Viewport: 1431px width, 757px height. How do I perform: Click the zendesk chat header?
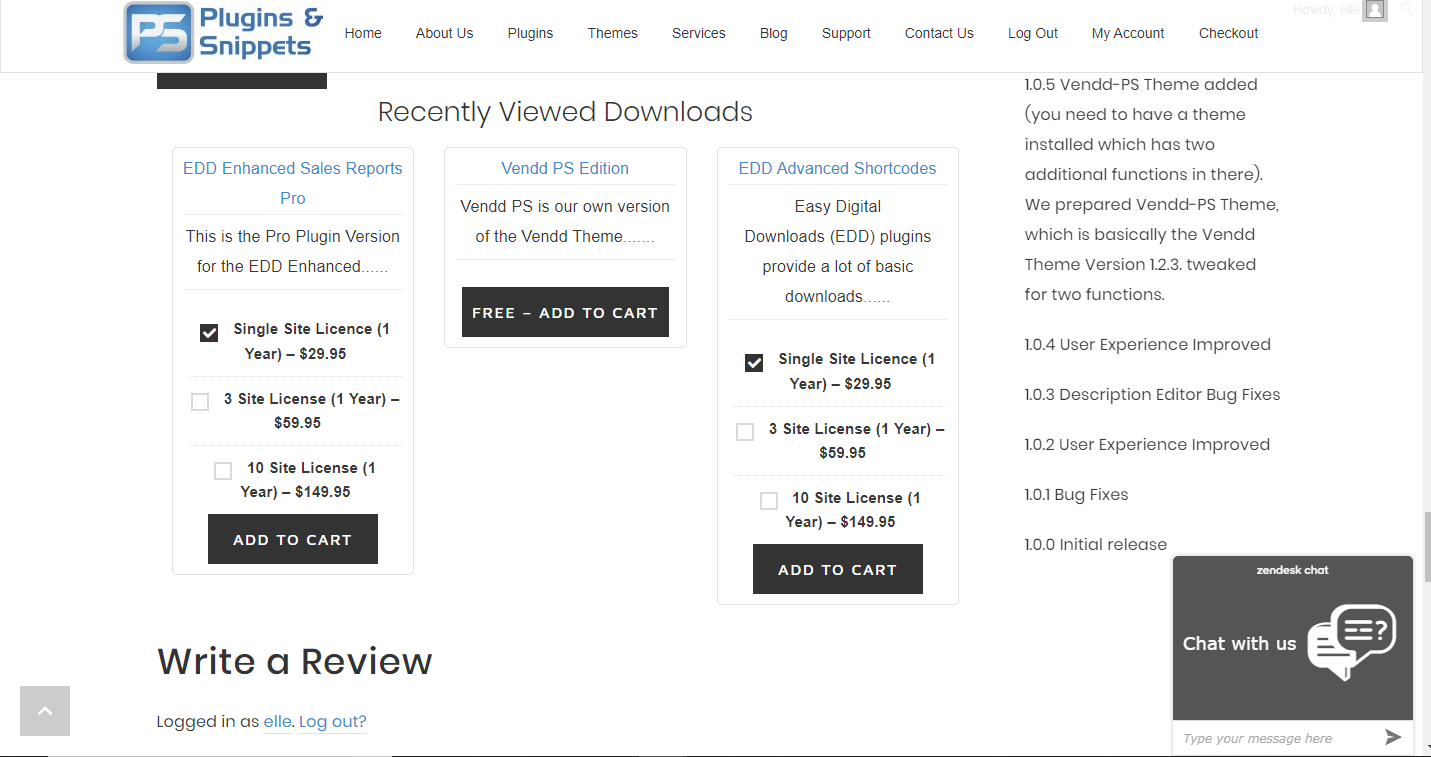[1293, 570]
